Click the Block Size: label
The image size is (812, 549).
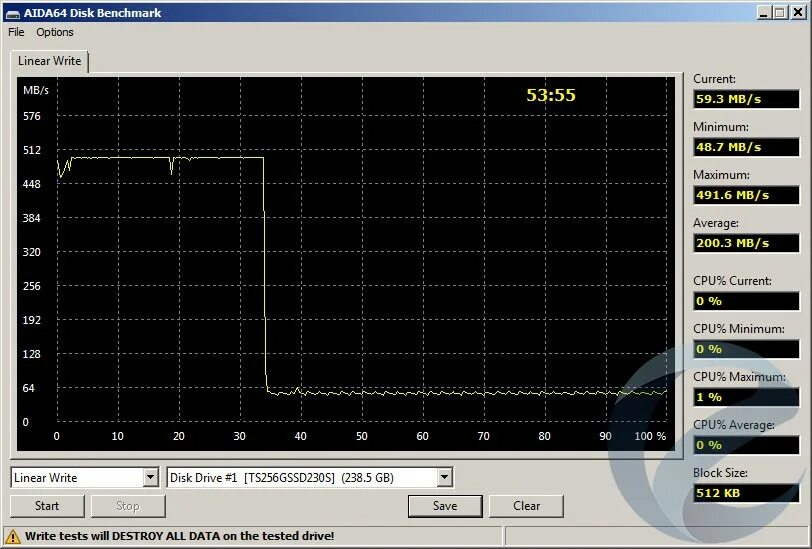[719, 473]
